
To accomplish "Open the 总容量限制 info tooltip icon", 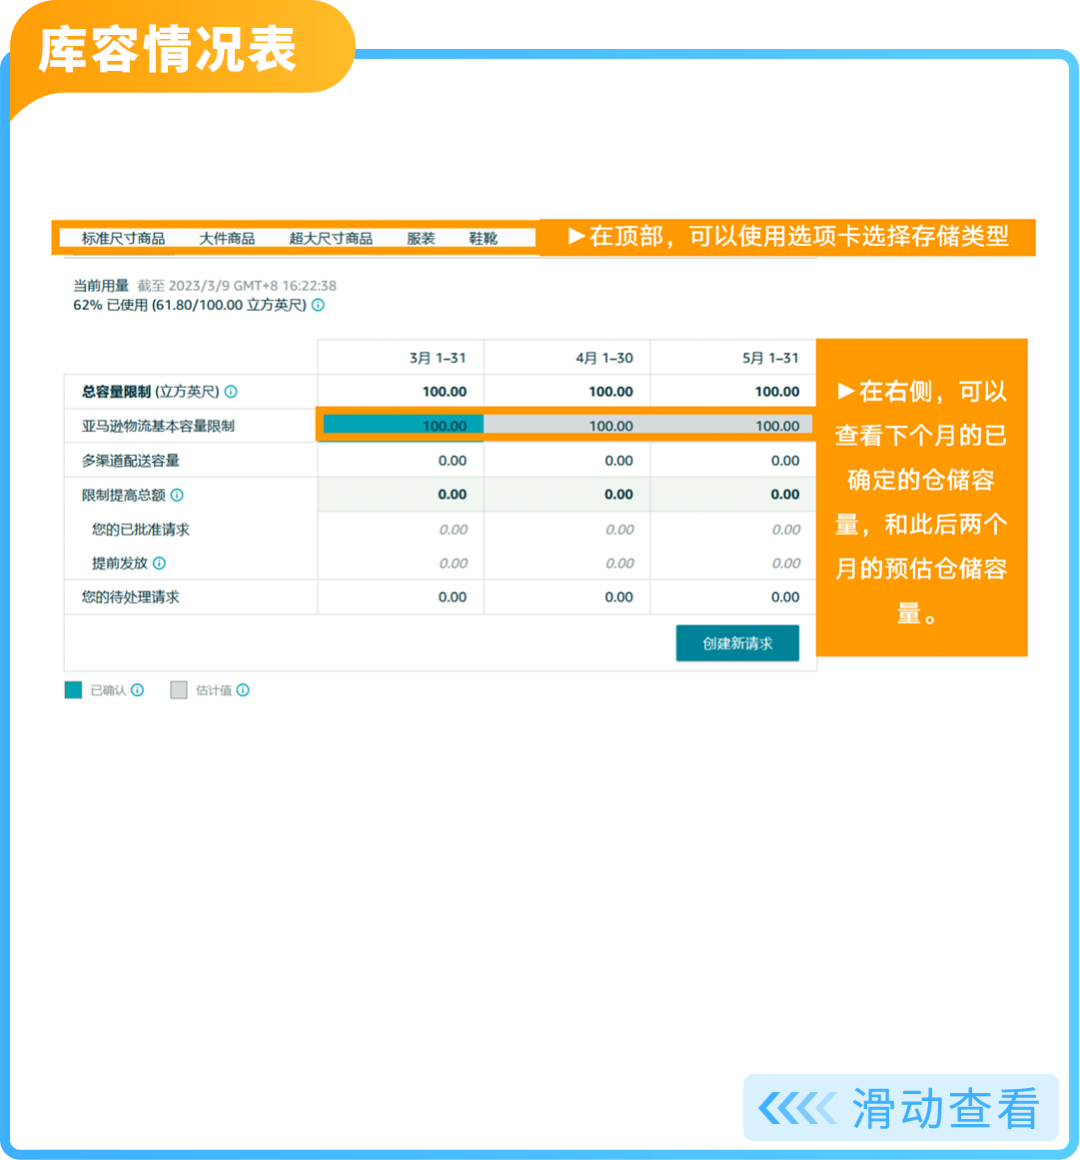I will pos(232,391).
